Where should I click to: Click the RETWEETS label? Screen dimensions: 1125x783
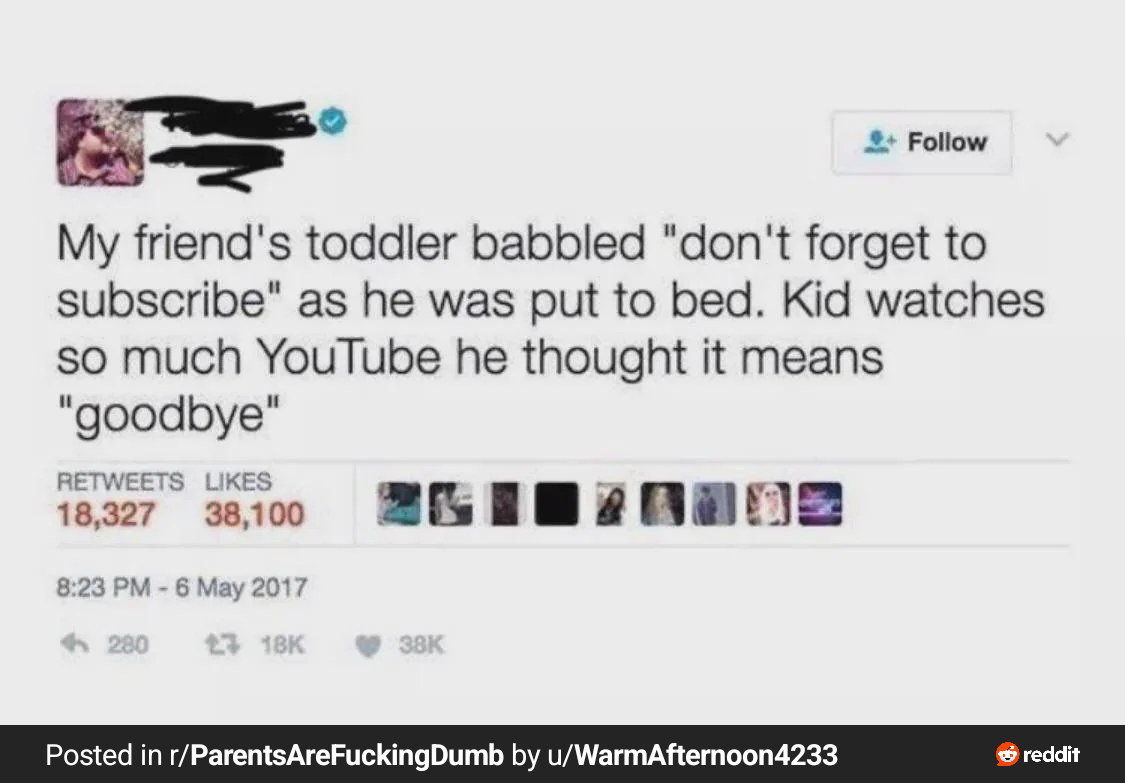click(121, 481)
